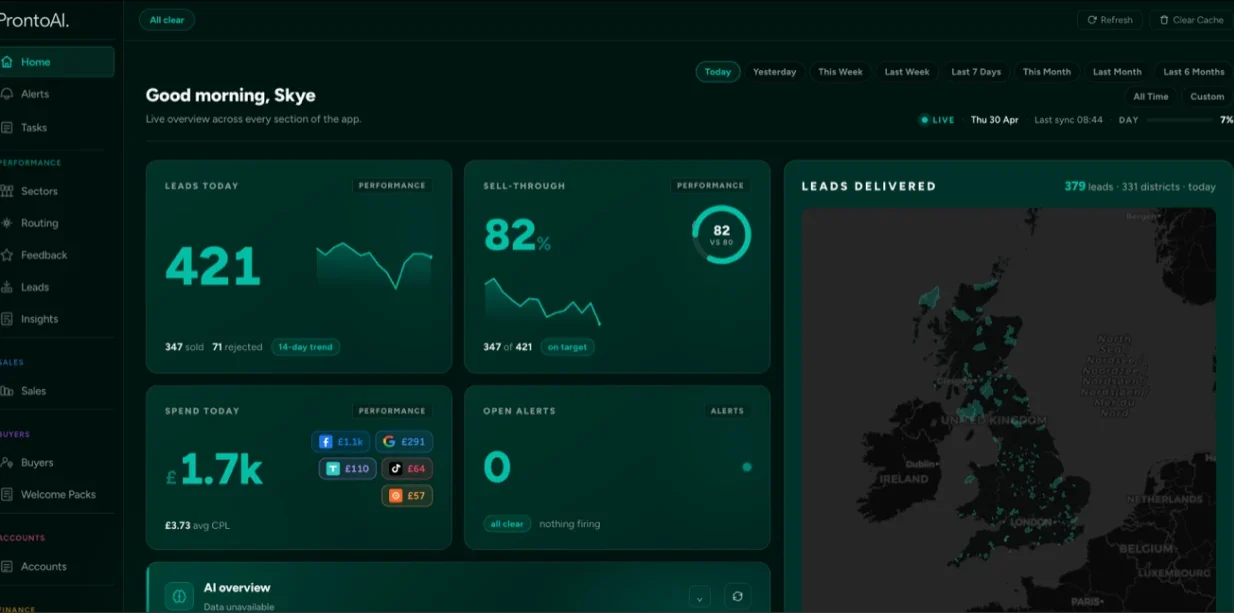Click the LIVE status indicator
The width and height of the screenshot is (1234, 613).
pos(938,120)
